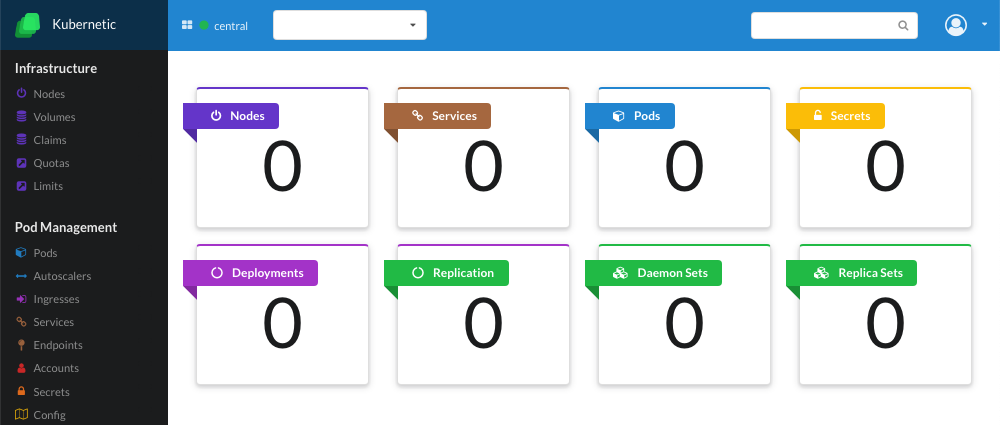Go to Ingresses in the sidebar
The height and width of the screenshot is (425, 1000).
tap(56, 299)
